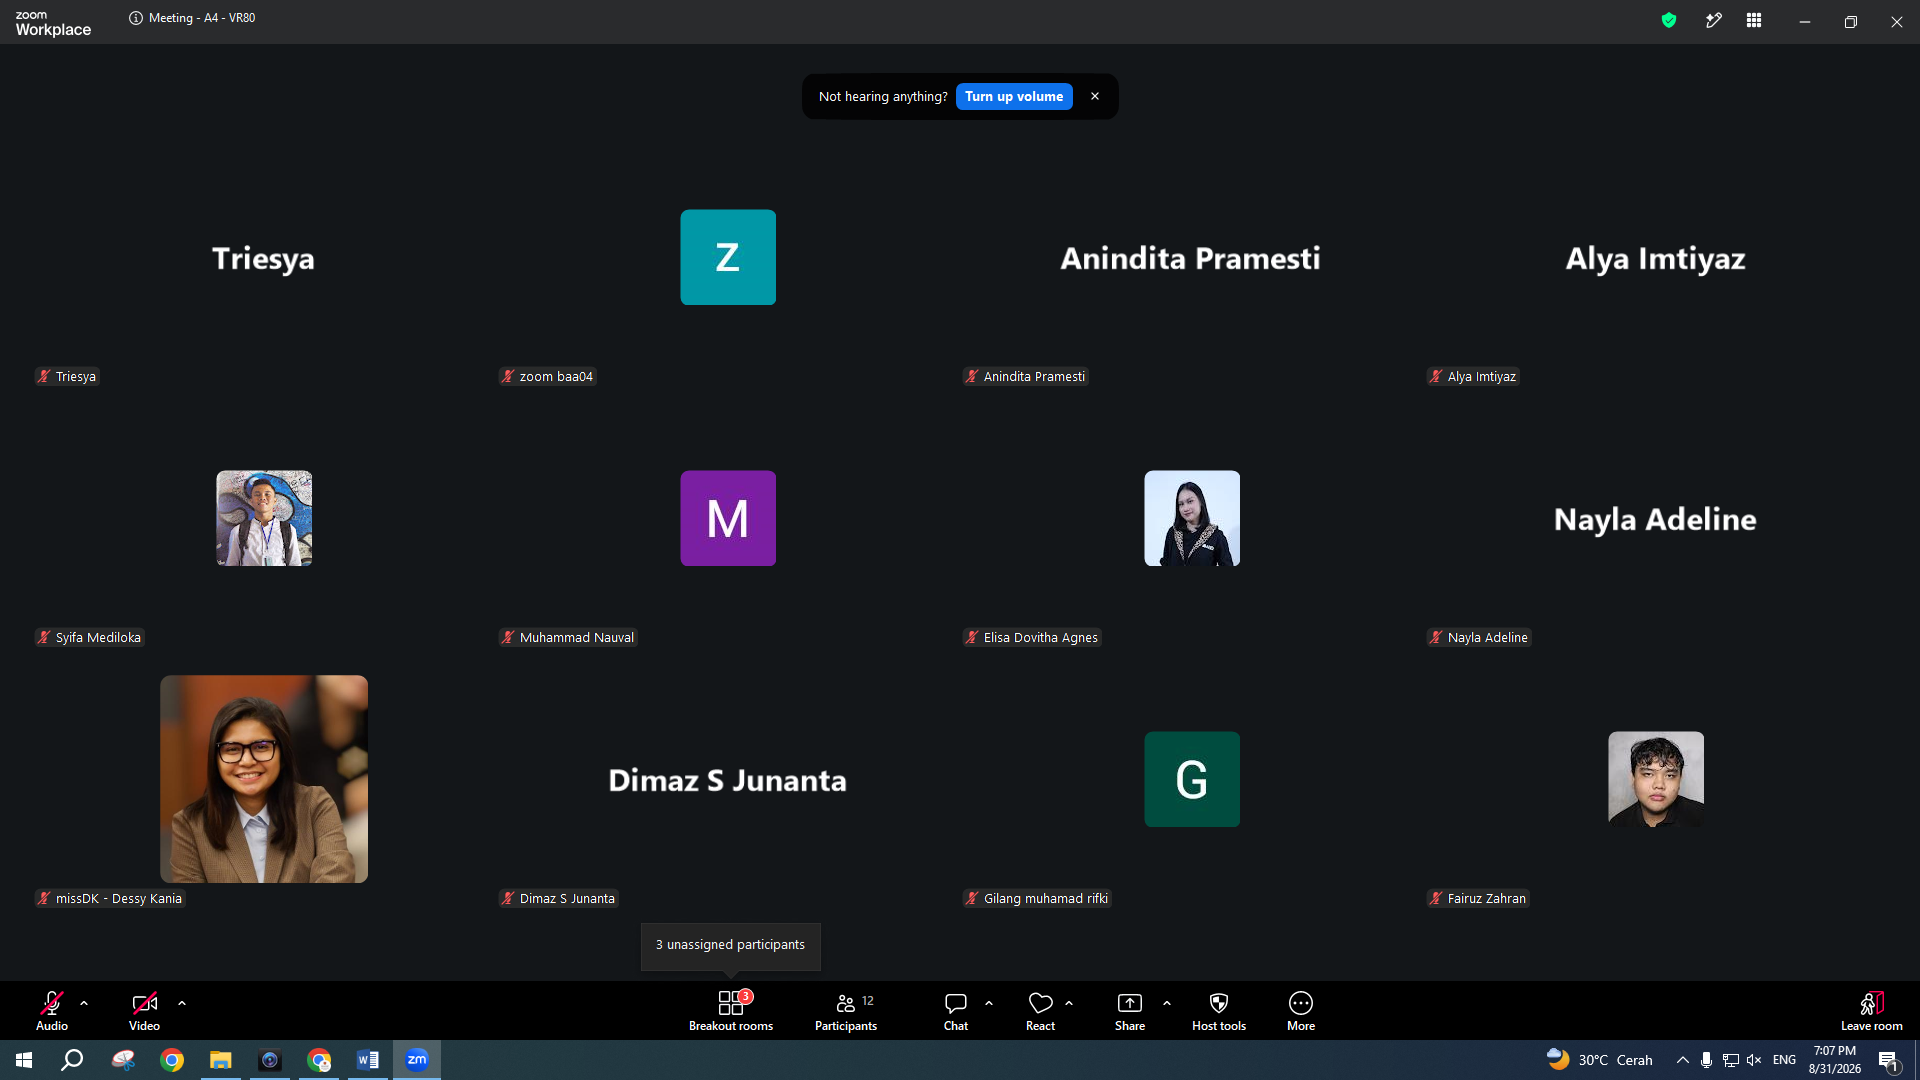1920x1080 pixels.
Task: Turn on camera with Video button
Action: (x=144, y=1010)
